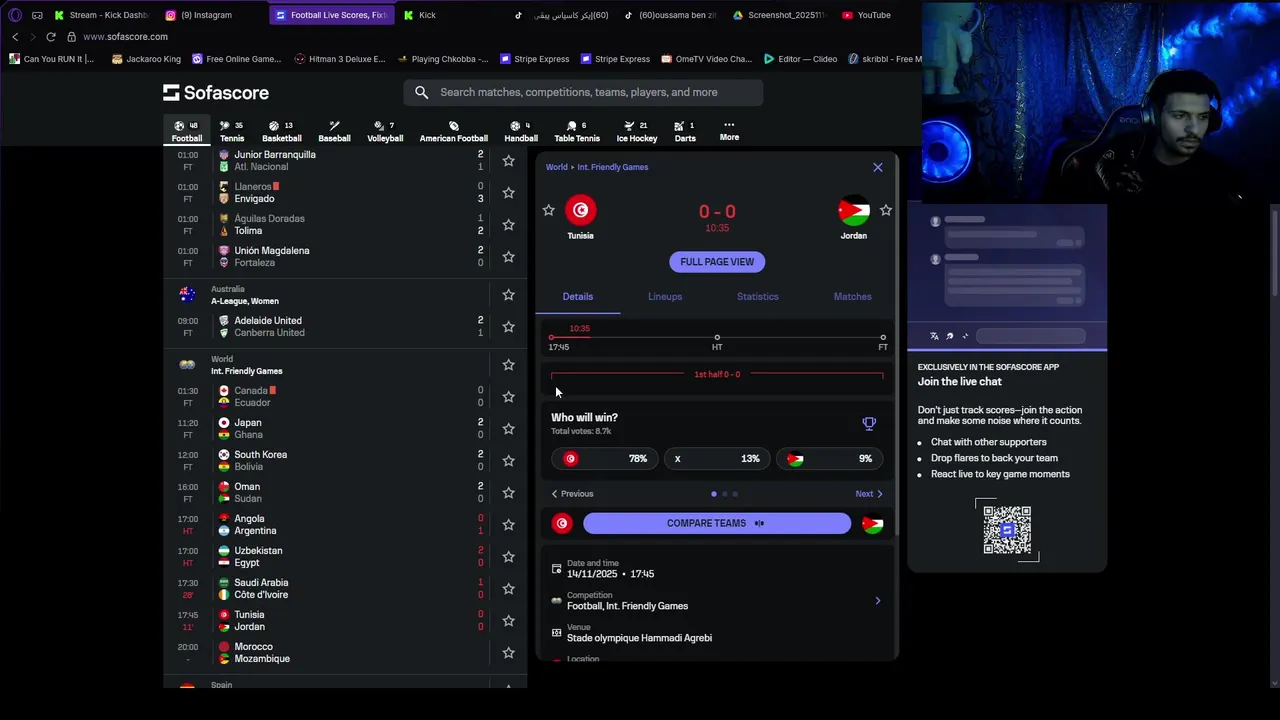The height and width of the screenshot is (720, 1280).
Task: Click the translate icon in live chat bar
Action: point(934,336)
